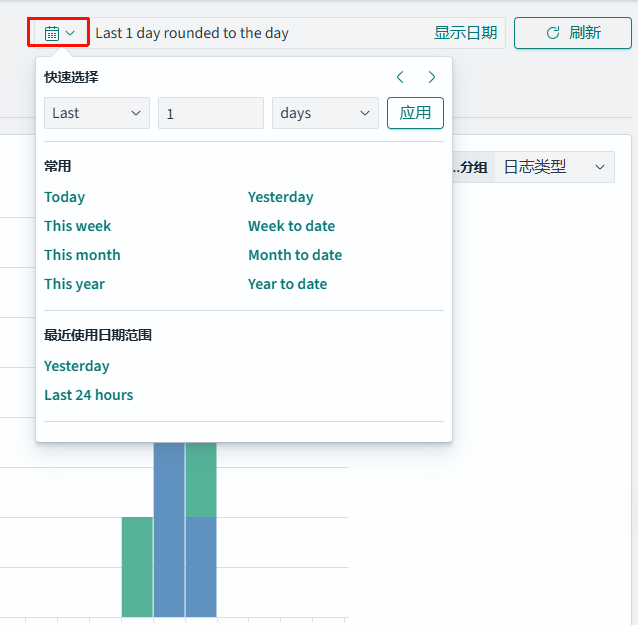This screenshot has width=638, height=625.
Task: Go to previous time window arrow
Action: [x=400, y=77]
